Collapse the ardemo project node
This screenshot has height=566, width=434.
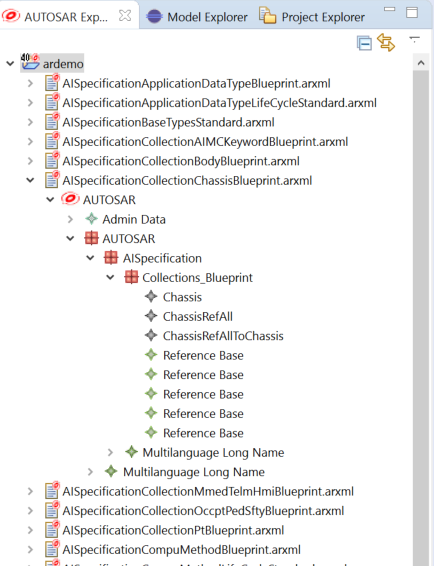click(10, 64)
